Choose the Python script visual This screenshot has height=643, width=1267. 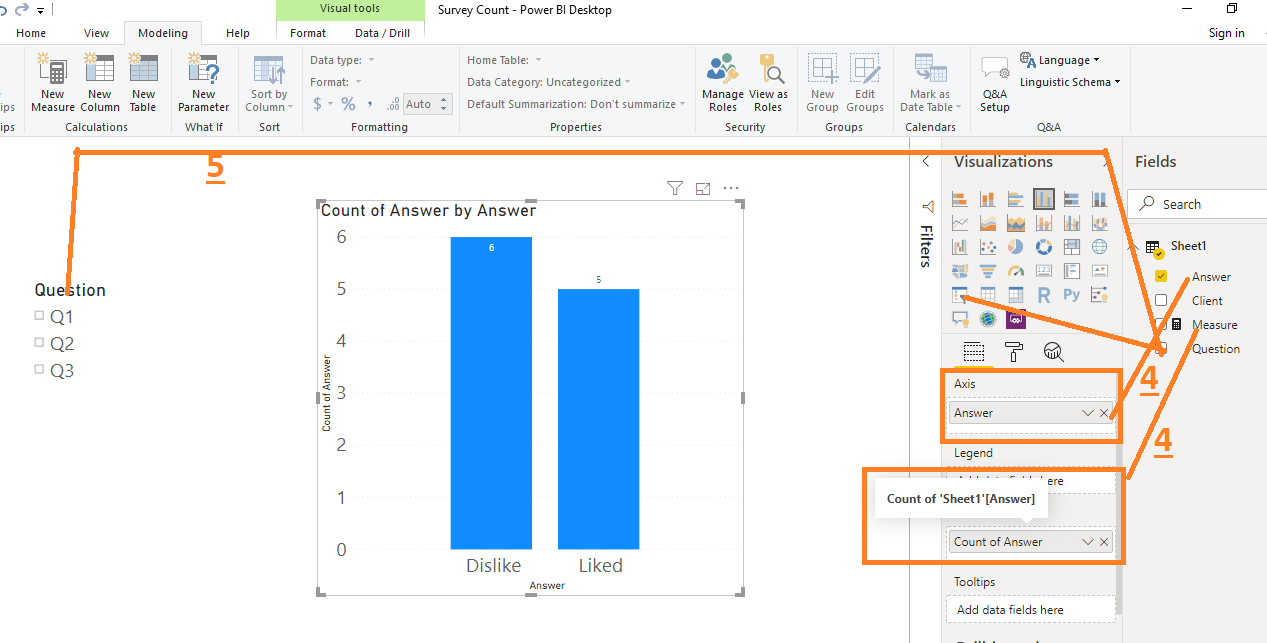1072,295
